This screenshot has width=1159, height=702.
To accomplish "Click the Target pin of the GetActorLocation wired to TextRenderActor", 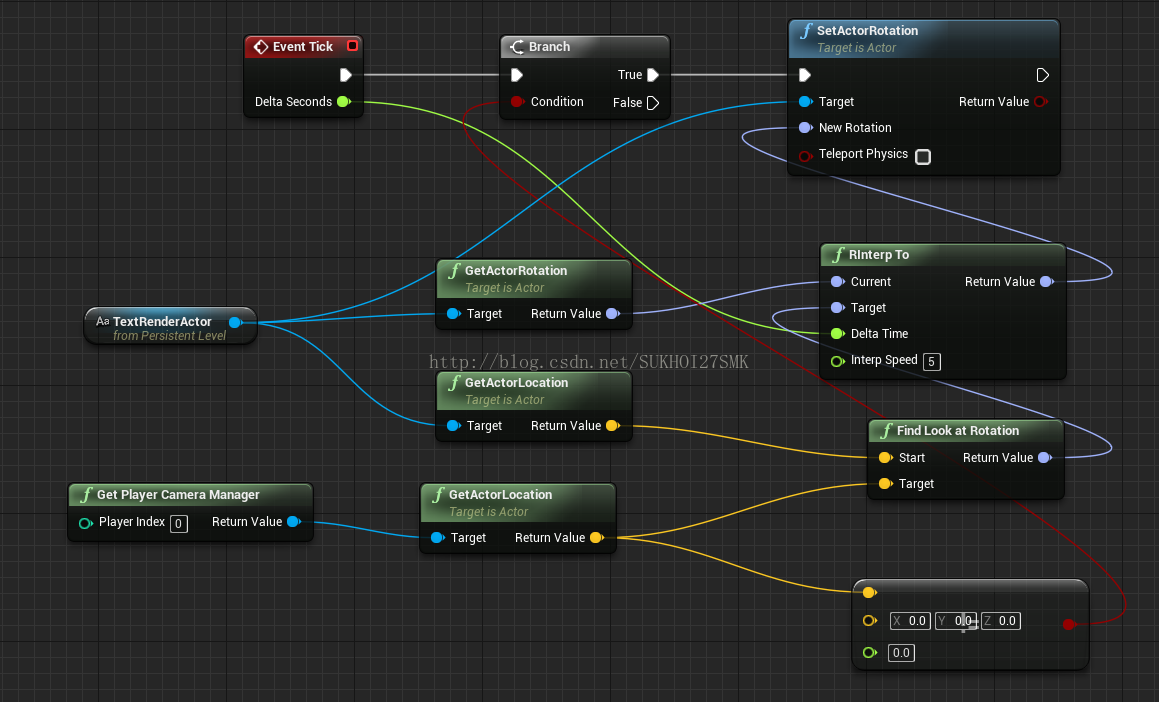I will coord(454,426).
